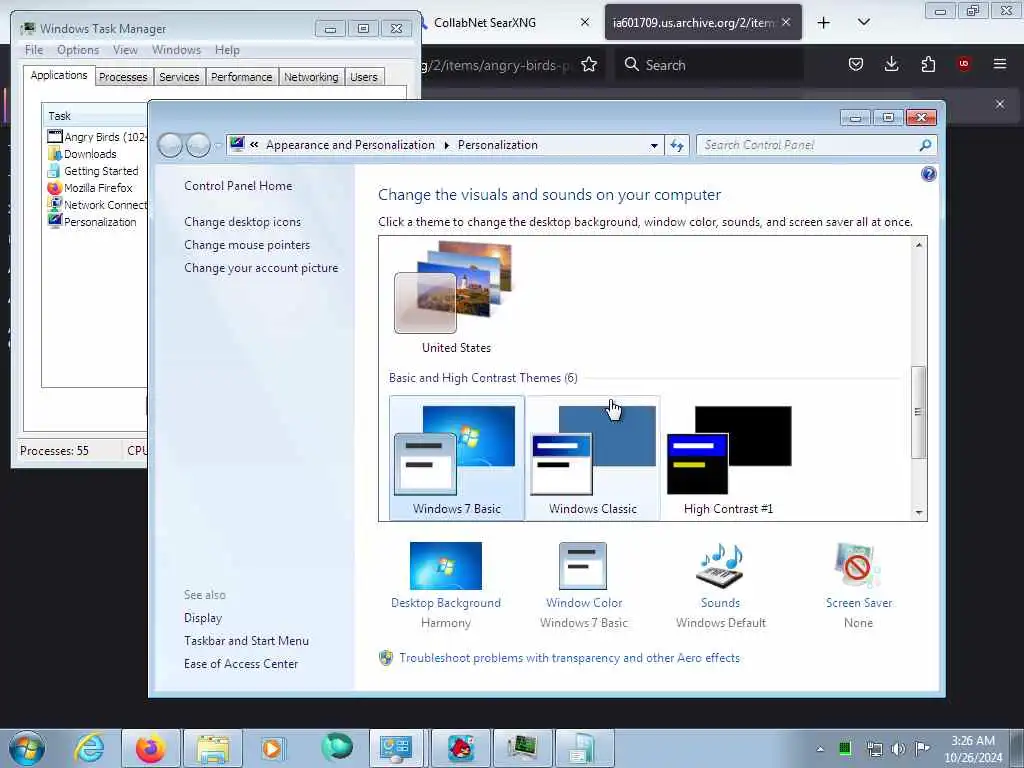Switch to Task Manager Performance tab
This screenshot has height=768, width=1024.
241,77
